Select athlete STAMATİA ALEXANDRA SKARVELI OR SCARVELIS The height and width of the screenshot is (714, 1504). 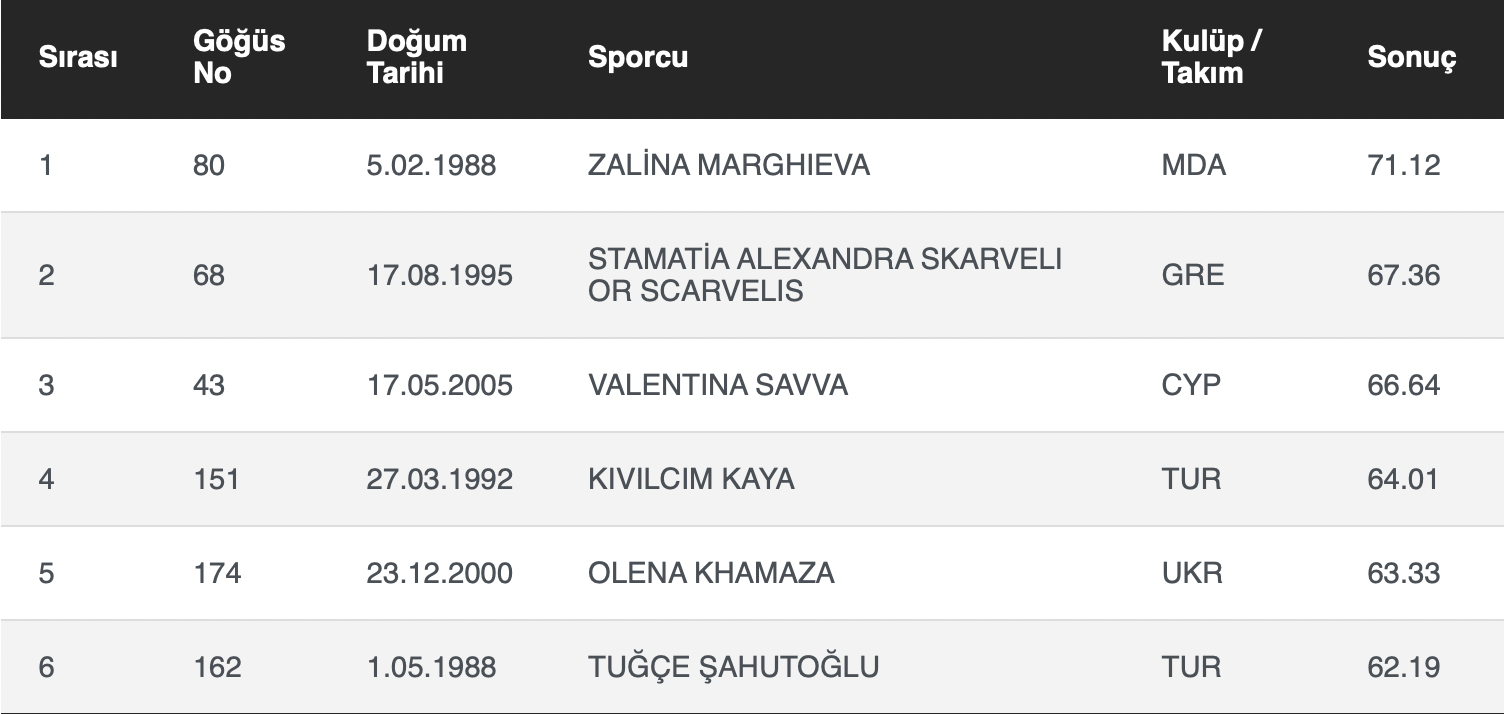pos(825,275)
